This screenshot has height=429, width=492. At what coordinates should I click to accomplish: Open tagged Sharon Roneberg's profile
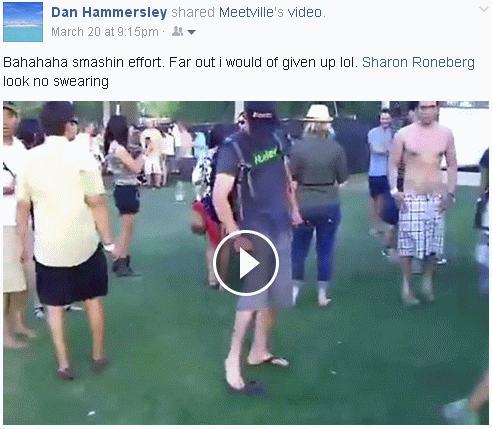click(418, 62)
